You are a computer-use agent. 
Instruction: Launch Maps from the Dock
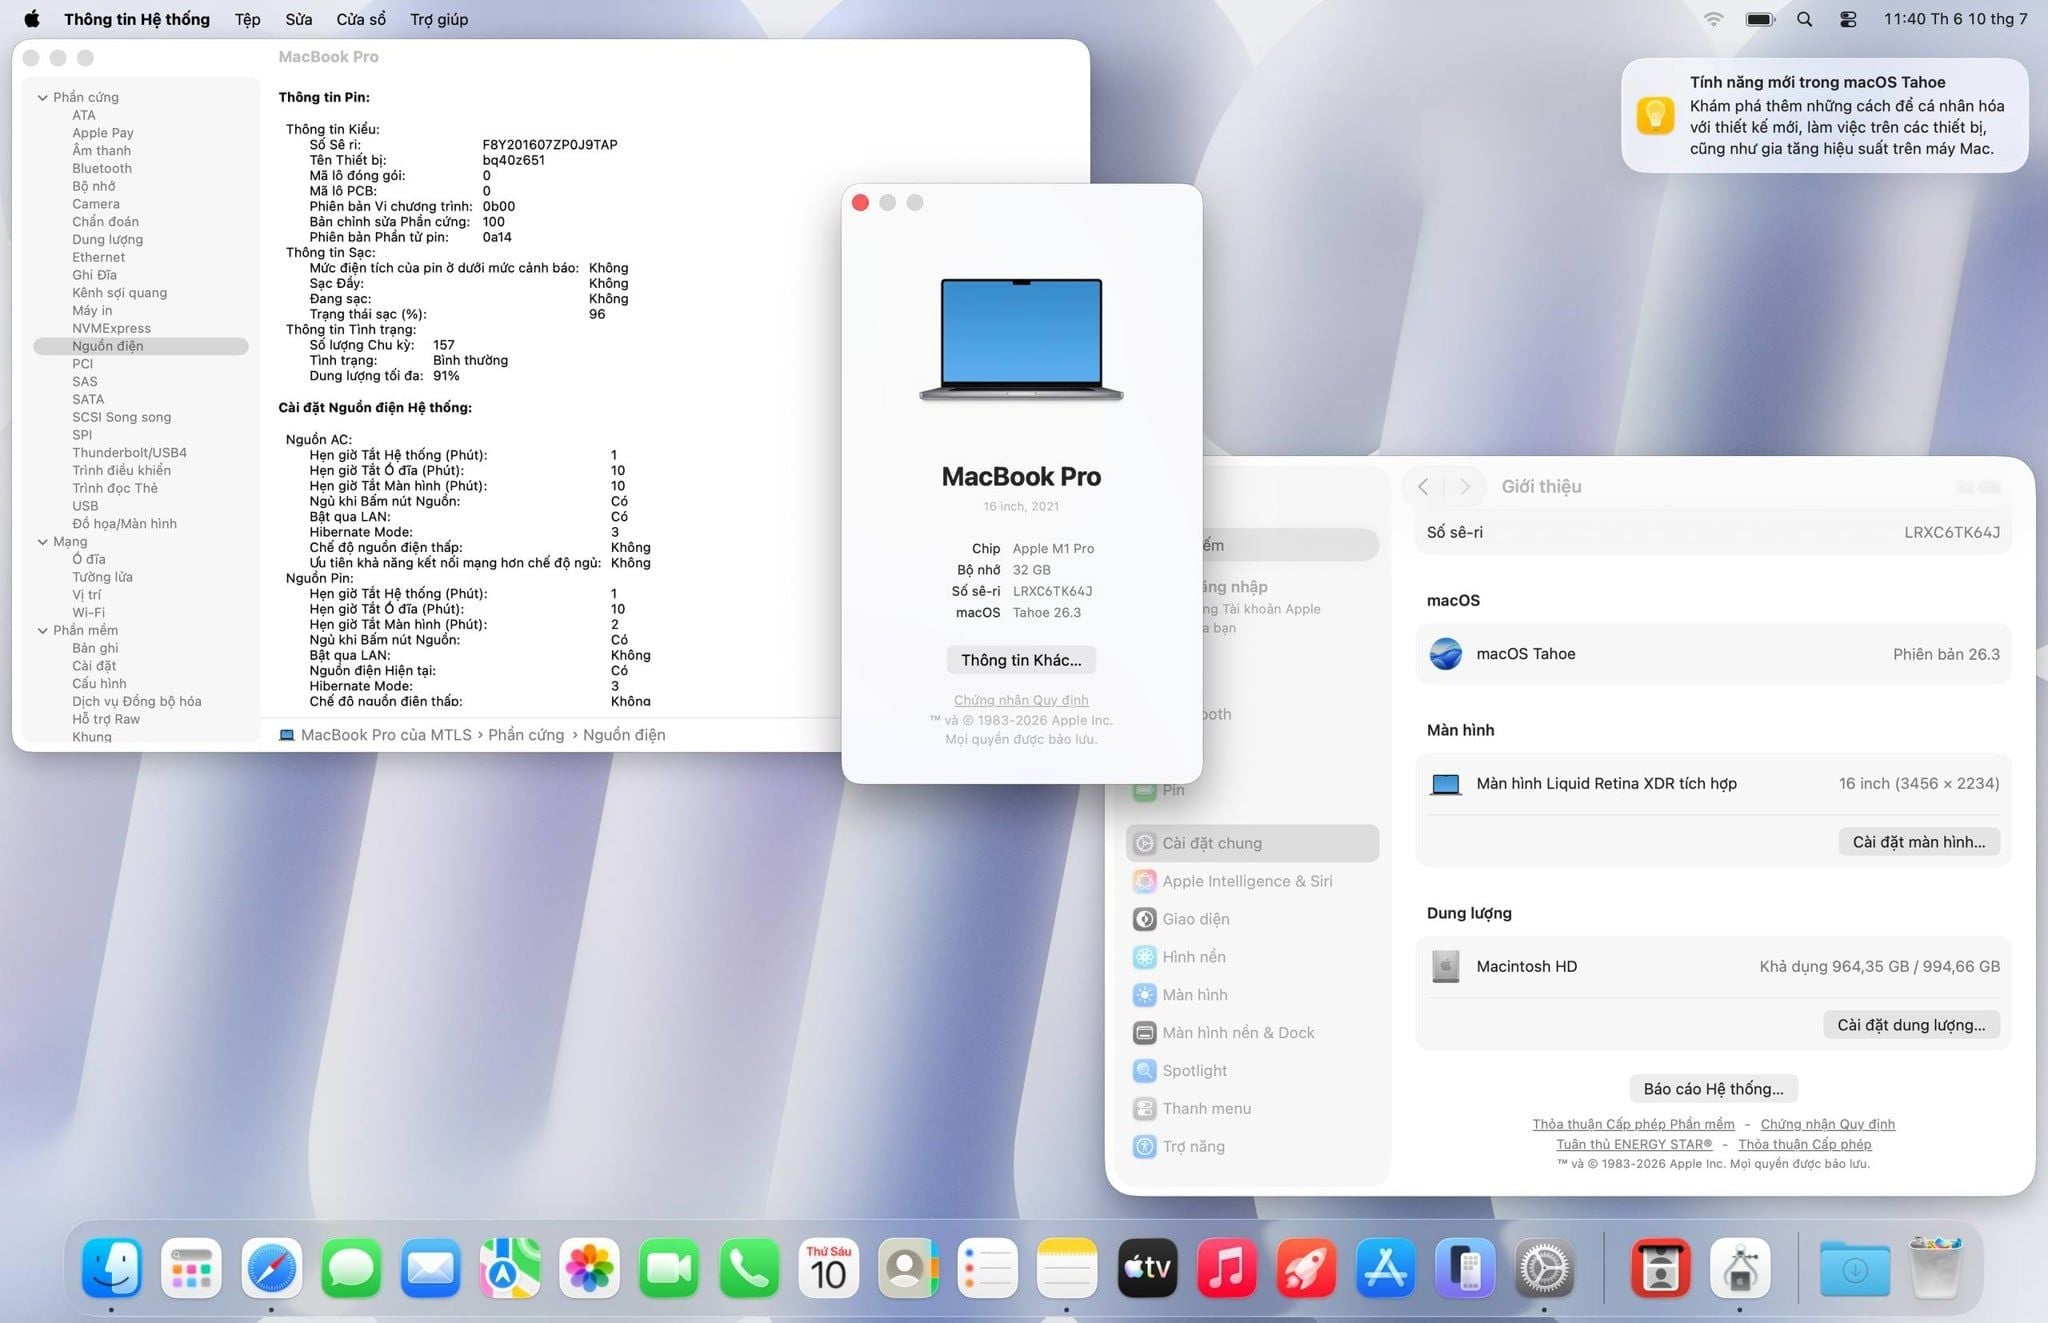(510, 1267)
